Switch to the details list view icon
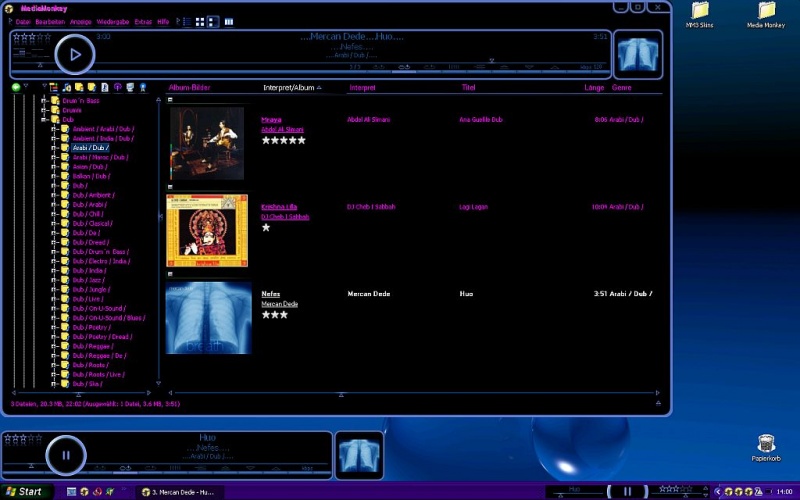The image size is (800, 500). (187, 21)
